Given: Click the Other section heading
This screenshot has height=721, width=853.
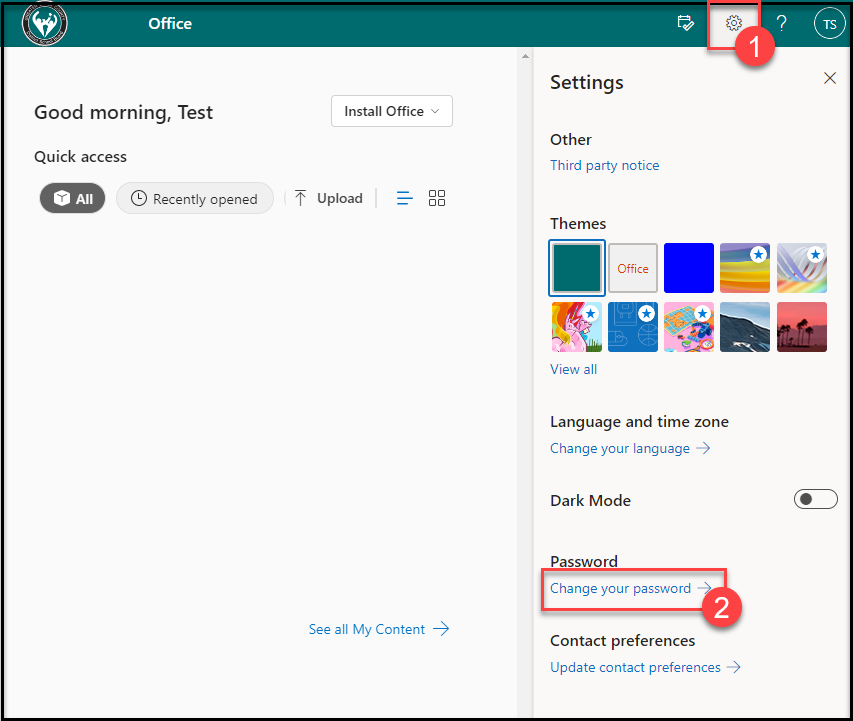Looking at the screenshot, I should [x=571, y=140].
